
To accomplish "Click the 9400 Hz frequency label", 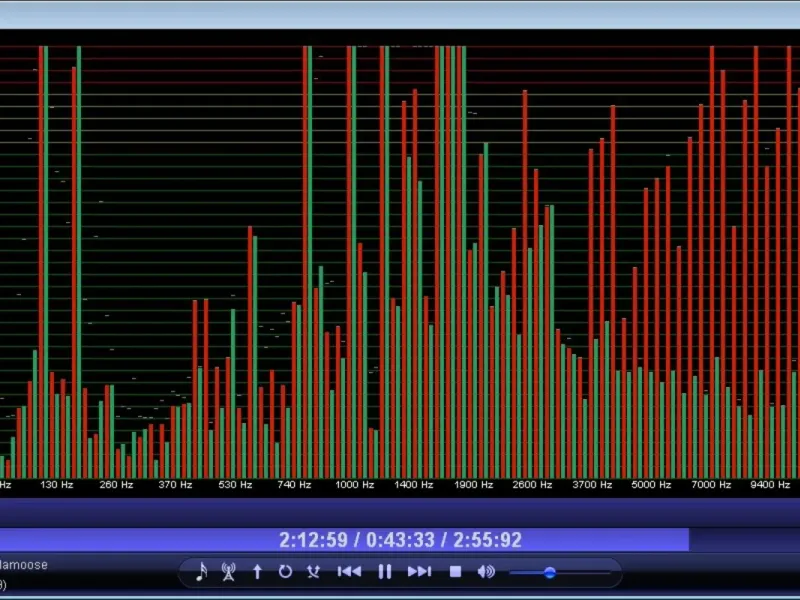I will pyautogui.click(x=770, y=485).
